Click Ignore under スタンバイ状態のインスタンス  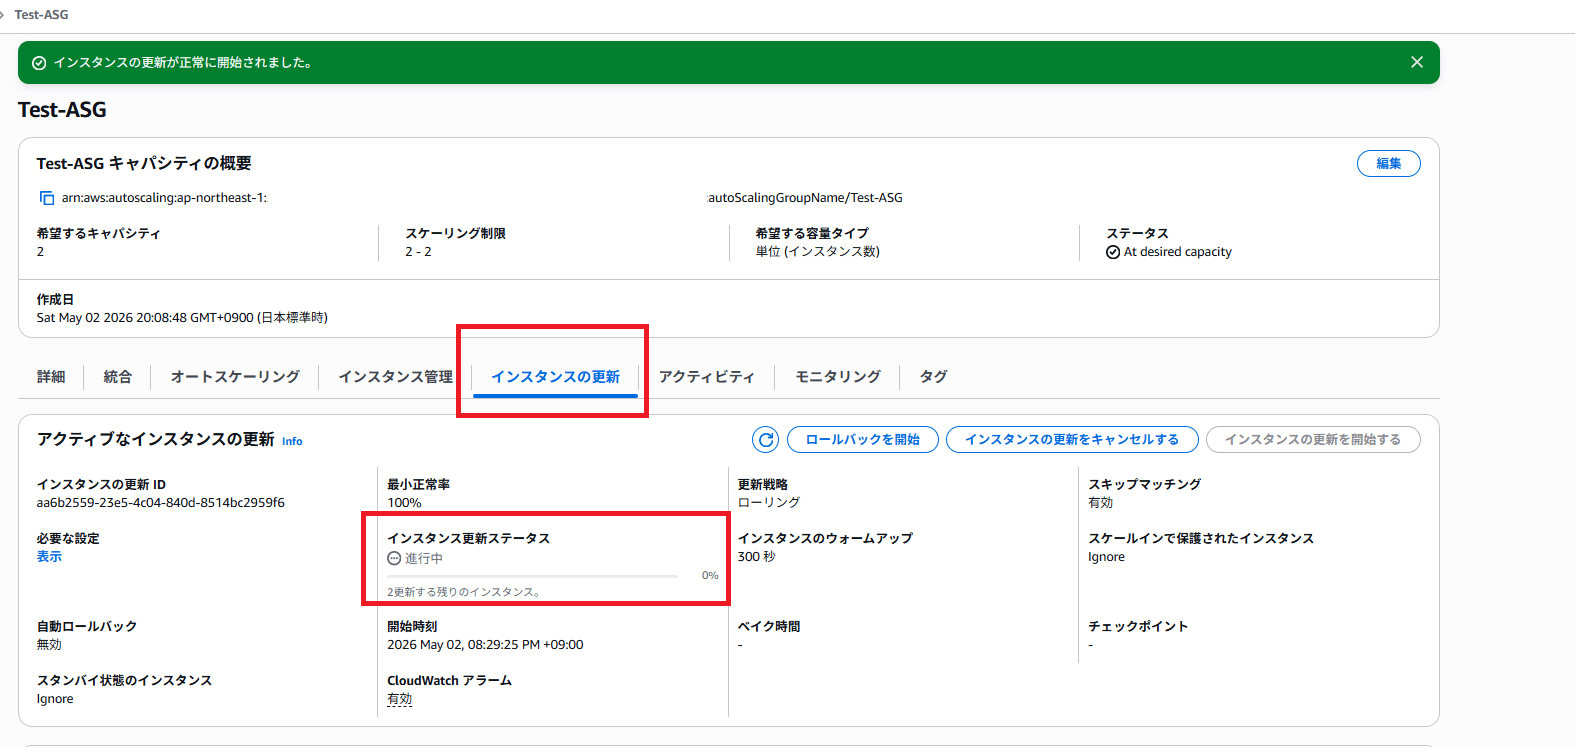pyautogui.click(x=55, y=699)
